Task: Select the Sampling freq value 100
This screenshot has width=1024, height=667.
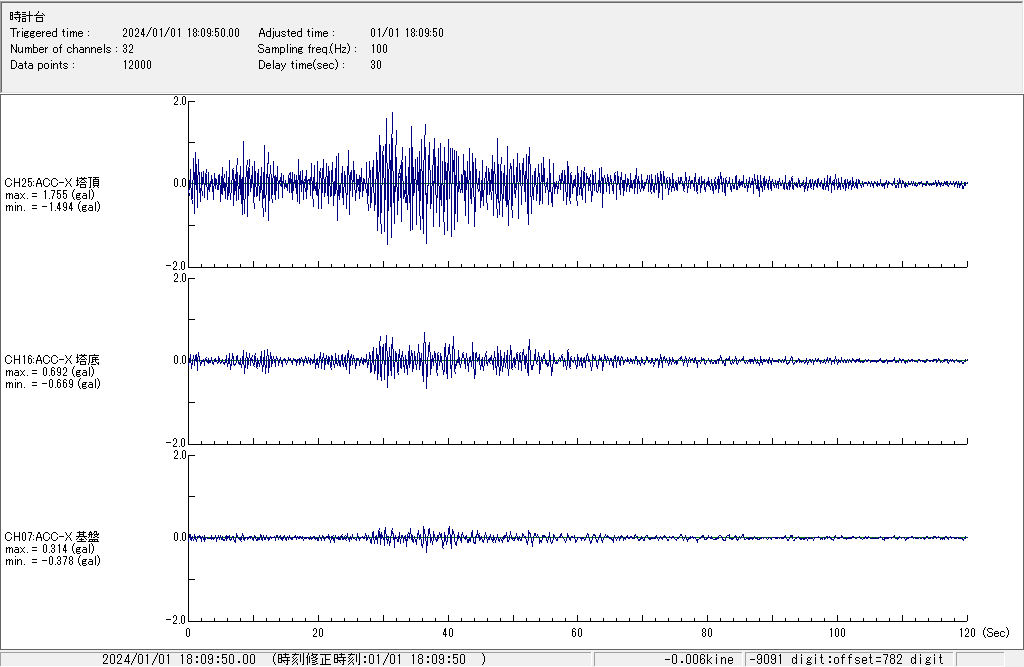Action: tap(379, 49)
